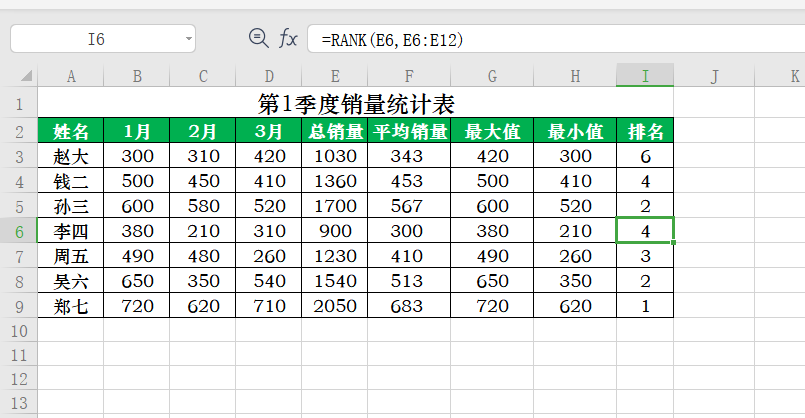Click the 最小值 header cell
This screenshot has height=418, width=805.
tap(575, 131)
